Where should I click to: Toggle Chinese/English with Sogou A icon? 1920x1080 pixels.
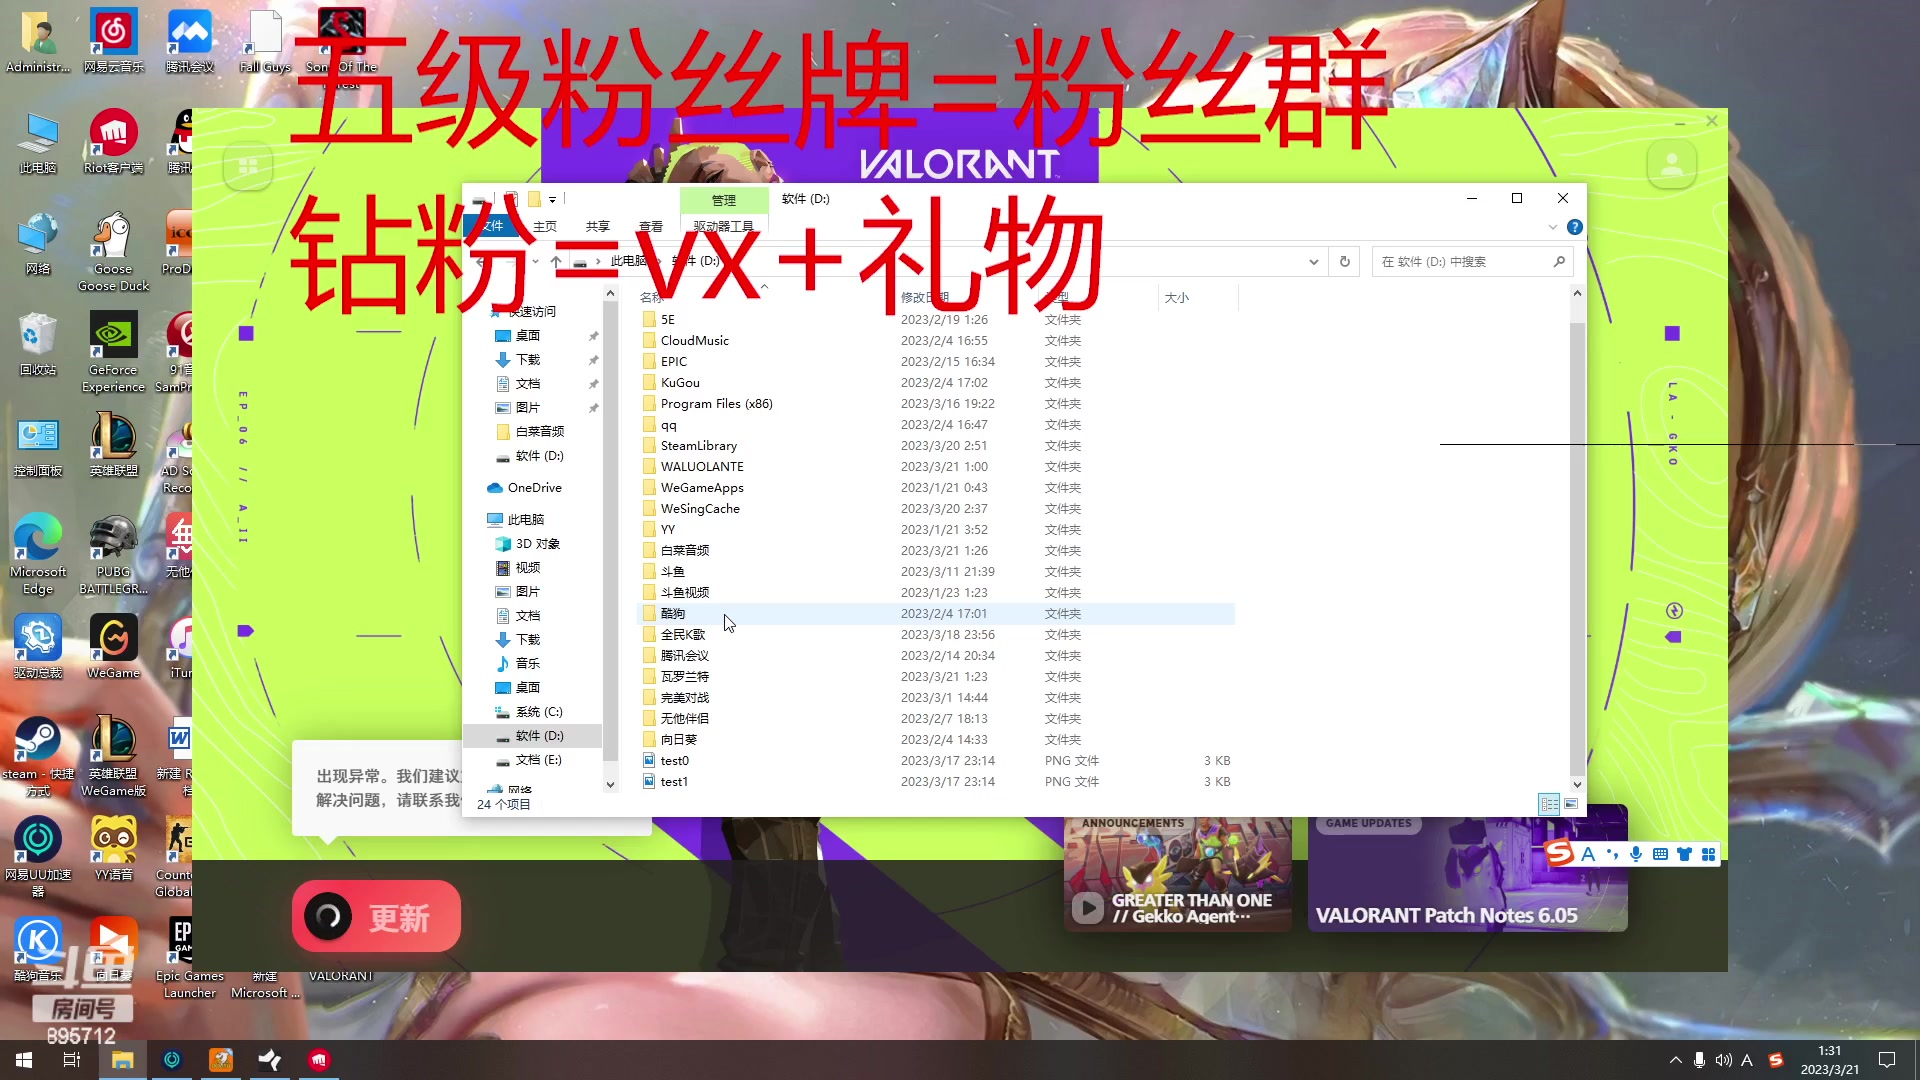pyautogui.click(x=1587, y=855)
